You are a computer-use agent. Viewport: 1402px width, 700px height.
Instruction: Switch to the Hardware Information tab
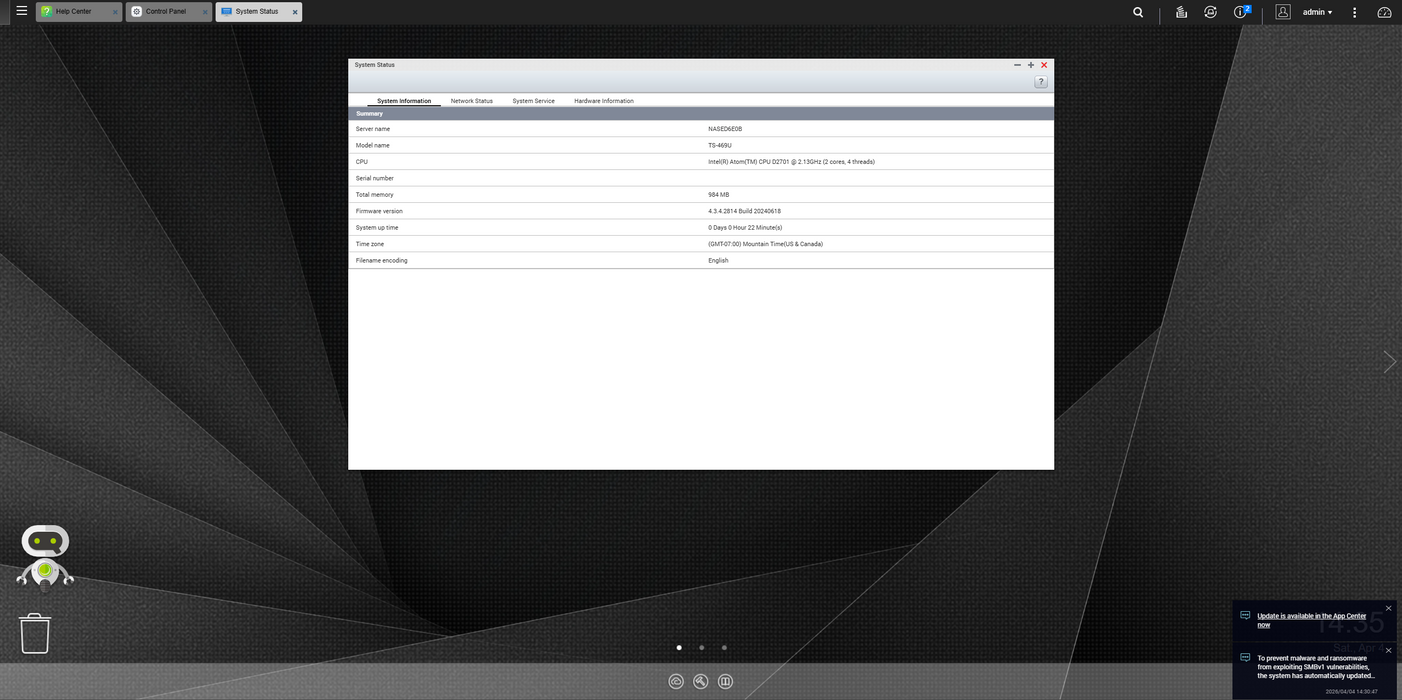point(603,101)
